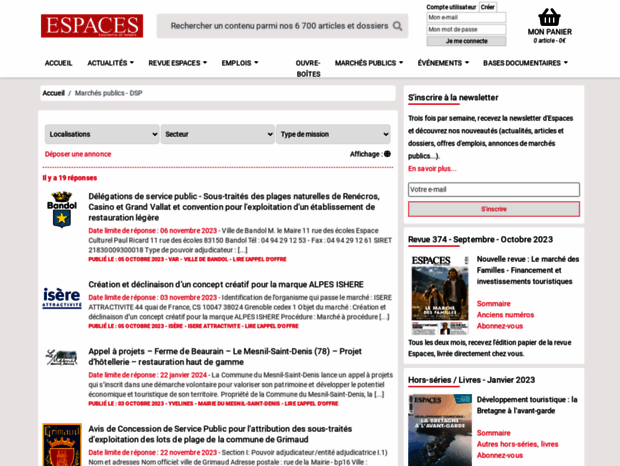Click the Isère Attractivité logo

[x=62, y=298]
